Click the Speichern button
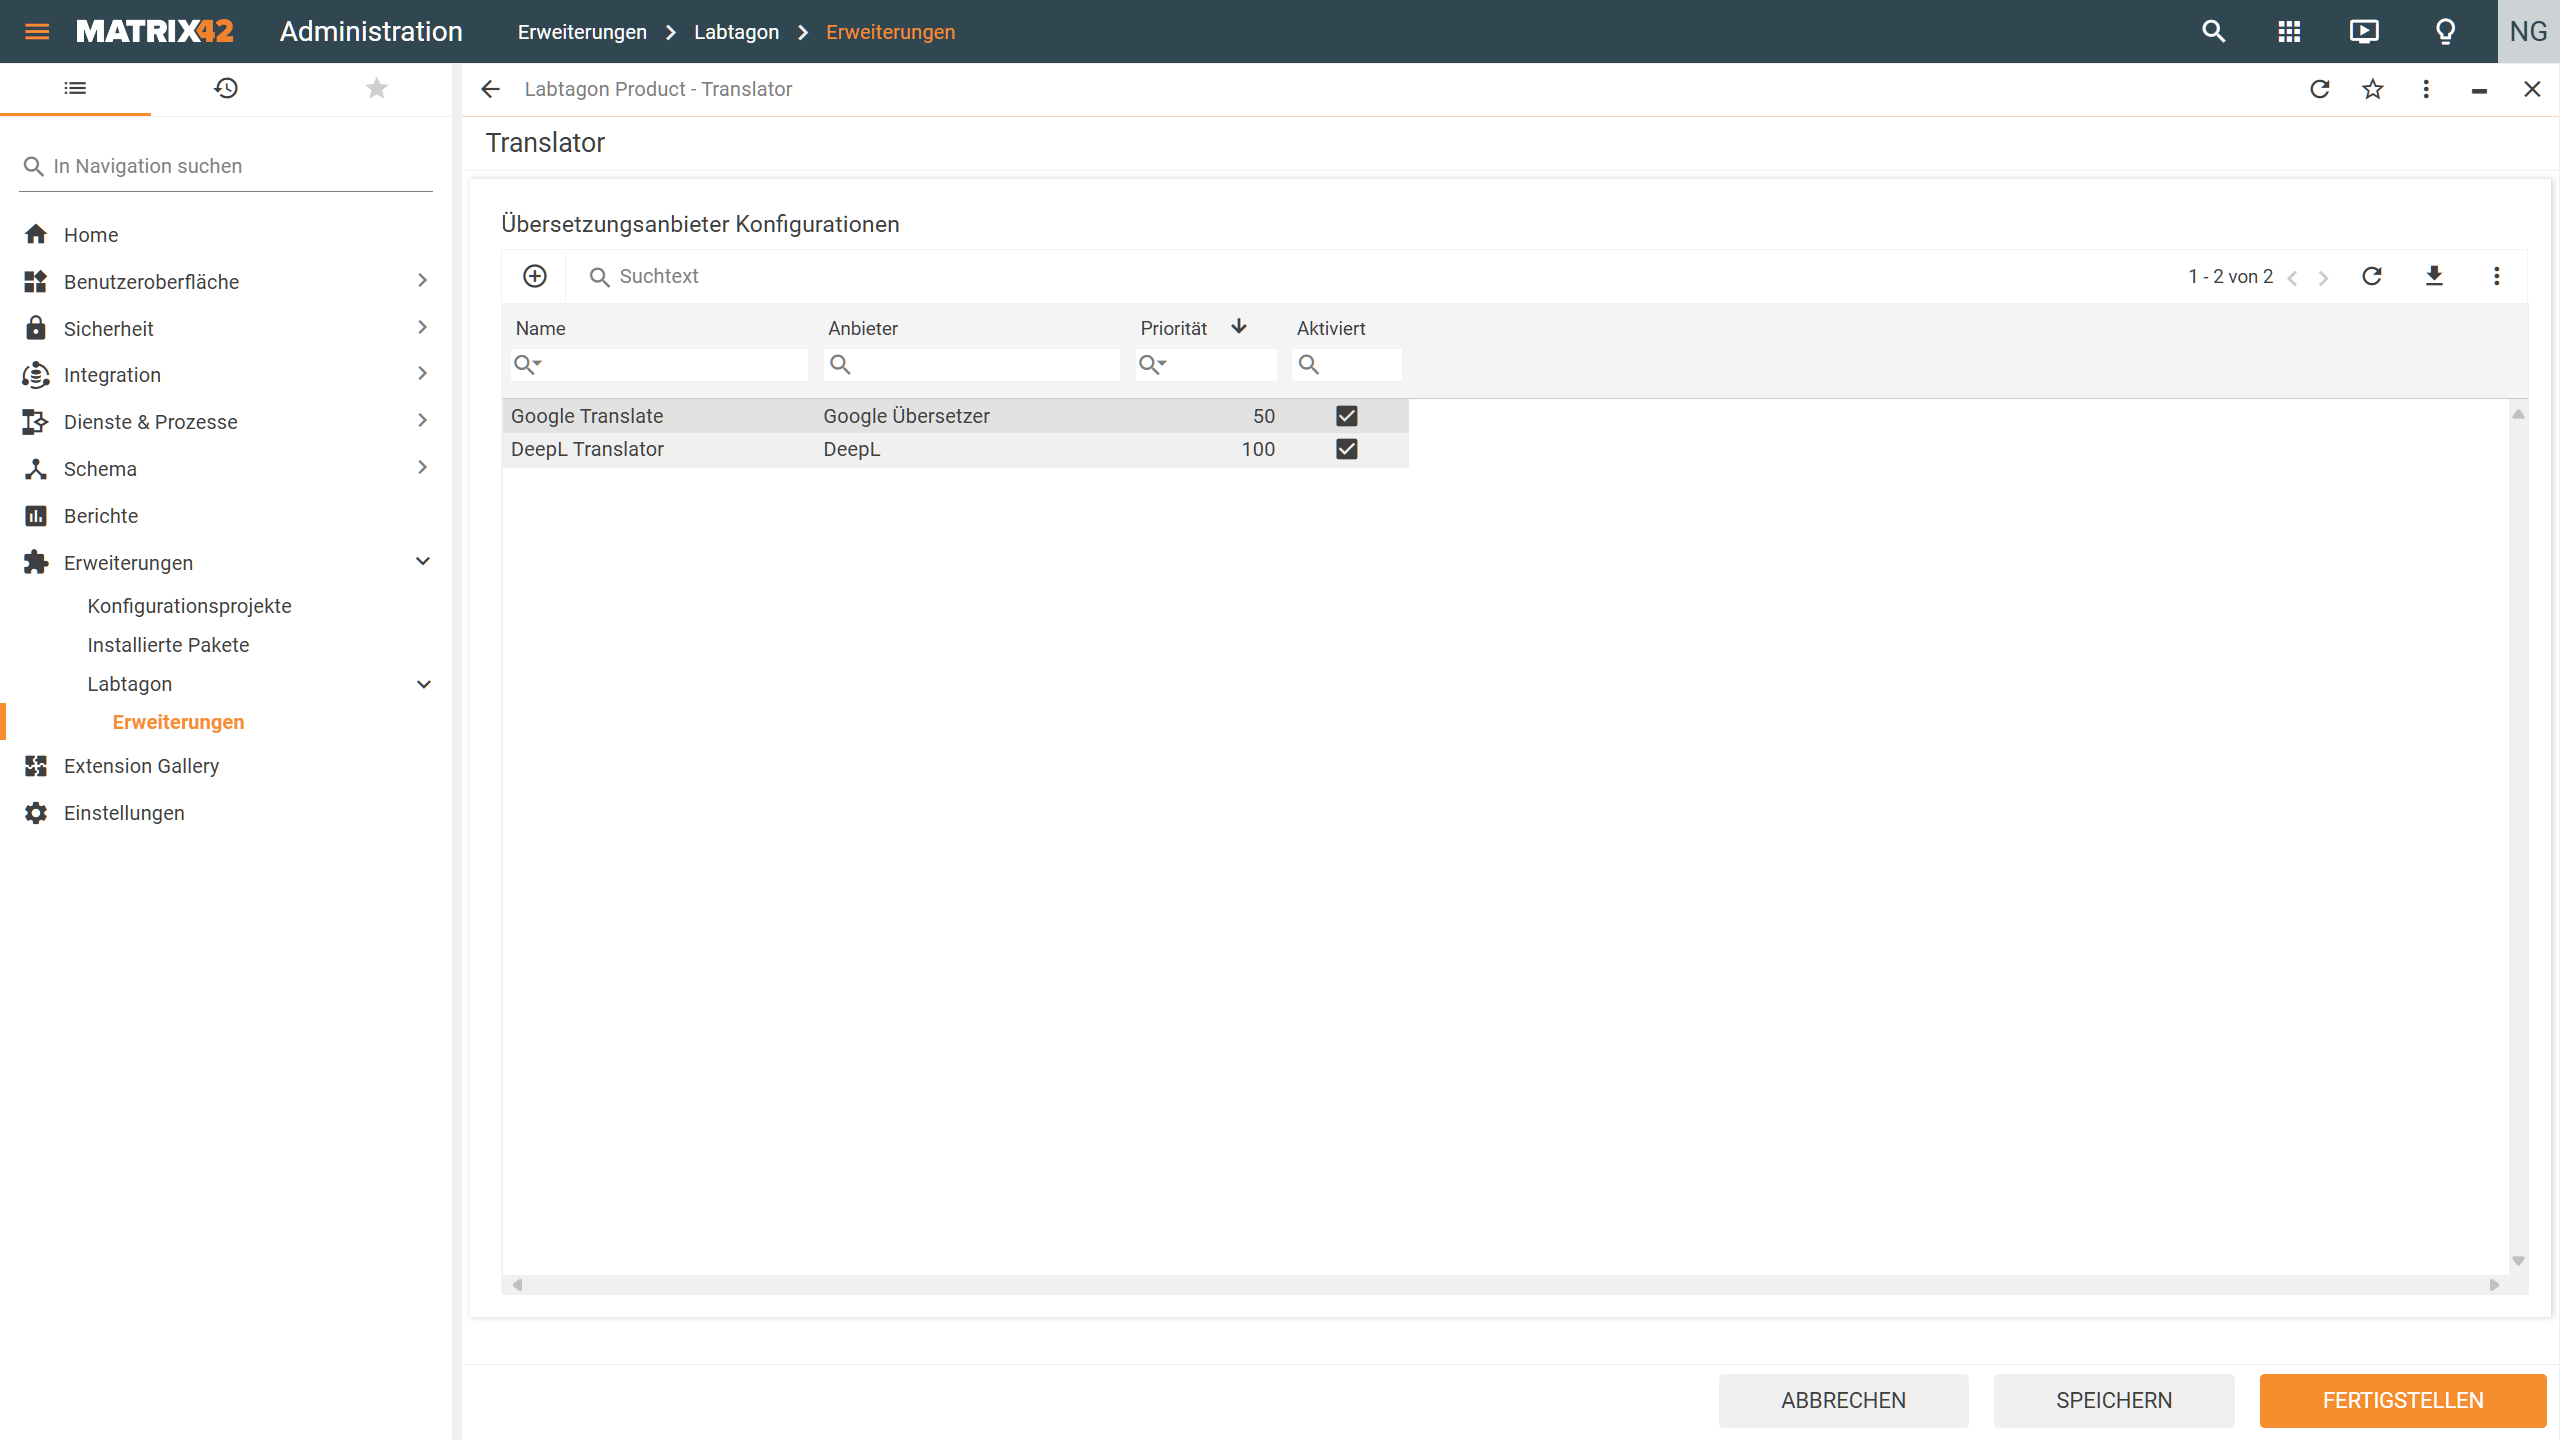This screenshot has height=1440, width=2560. 2114,1400
